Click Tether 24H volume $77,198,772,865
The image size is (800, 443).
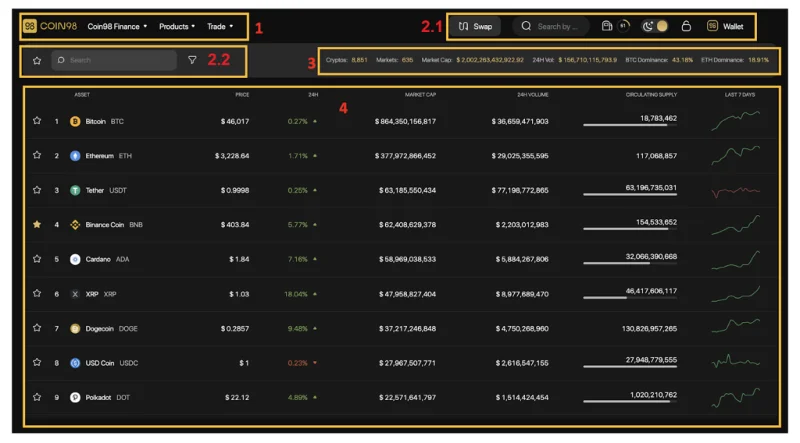520,190
